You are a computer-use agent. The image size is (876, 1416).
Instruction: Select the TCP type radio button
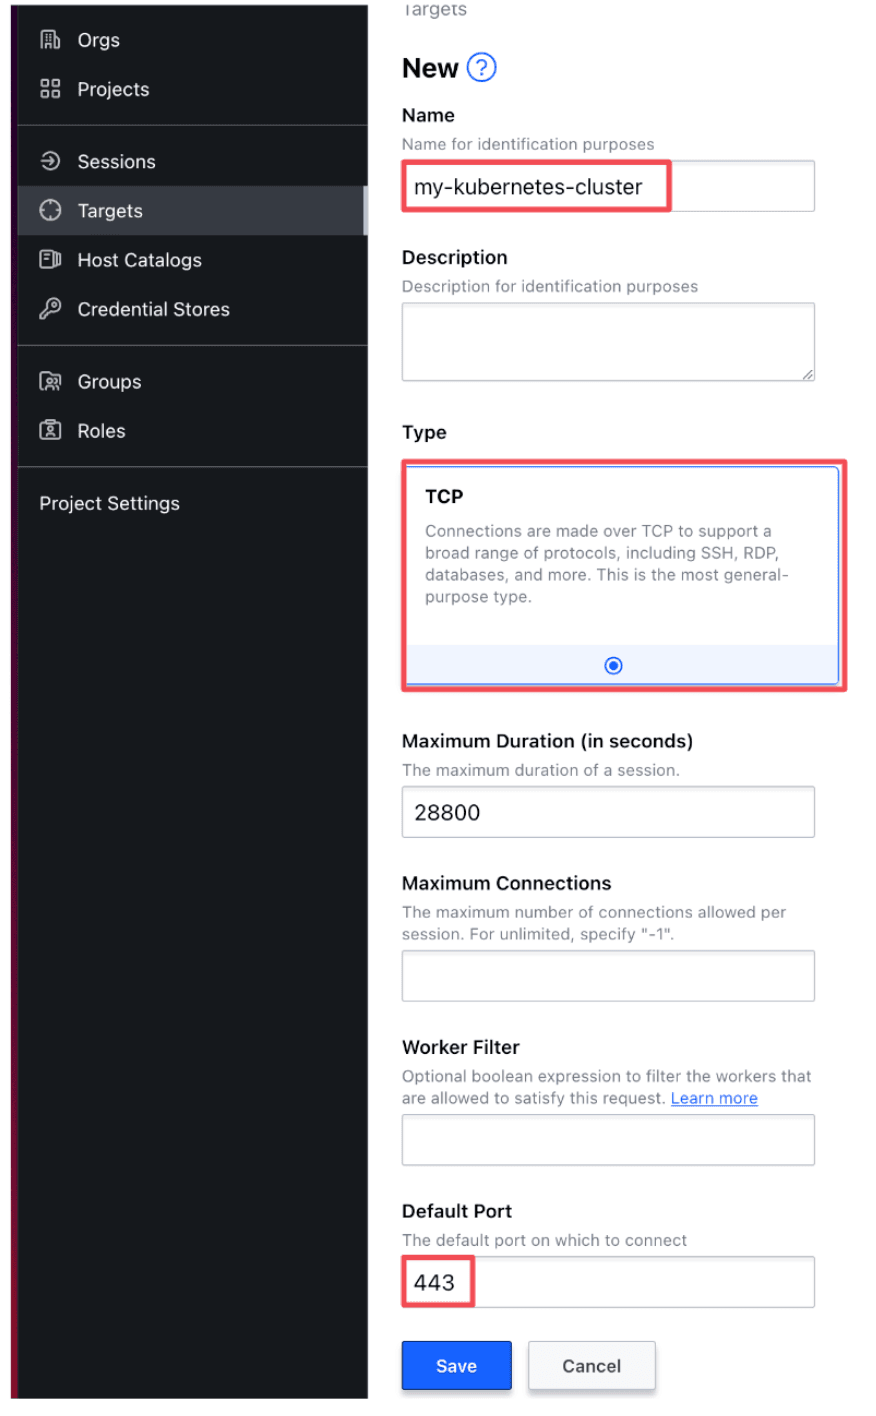(614, 666)
